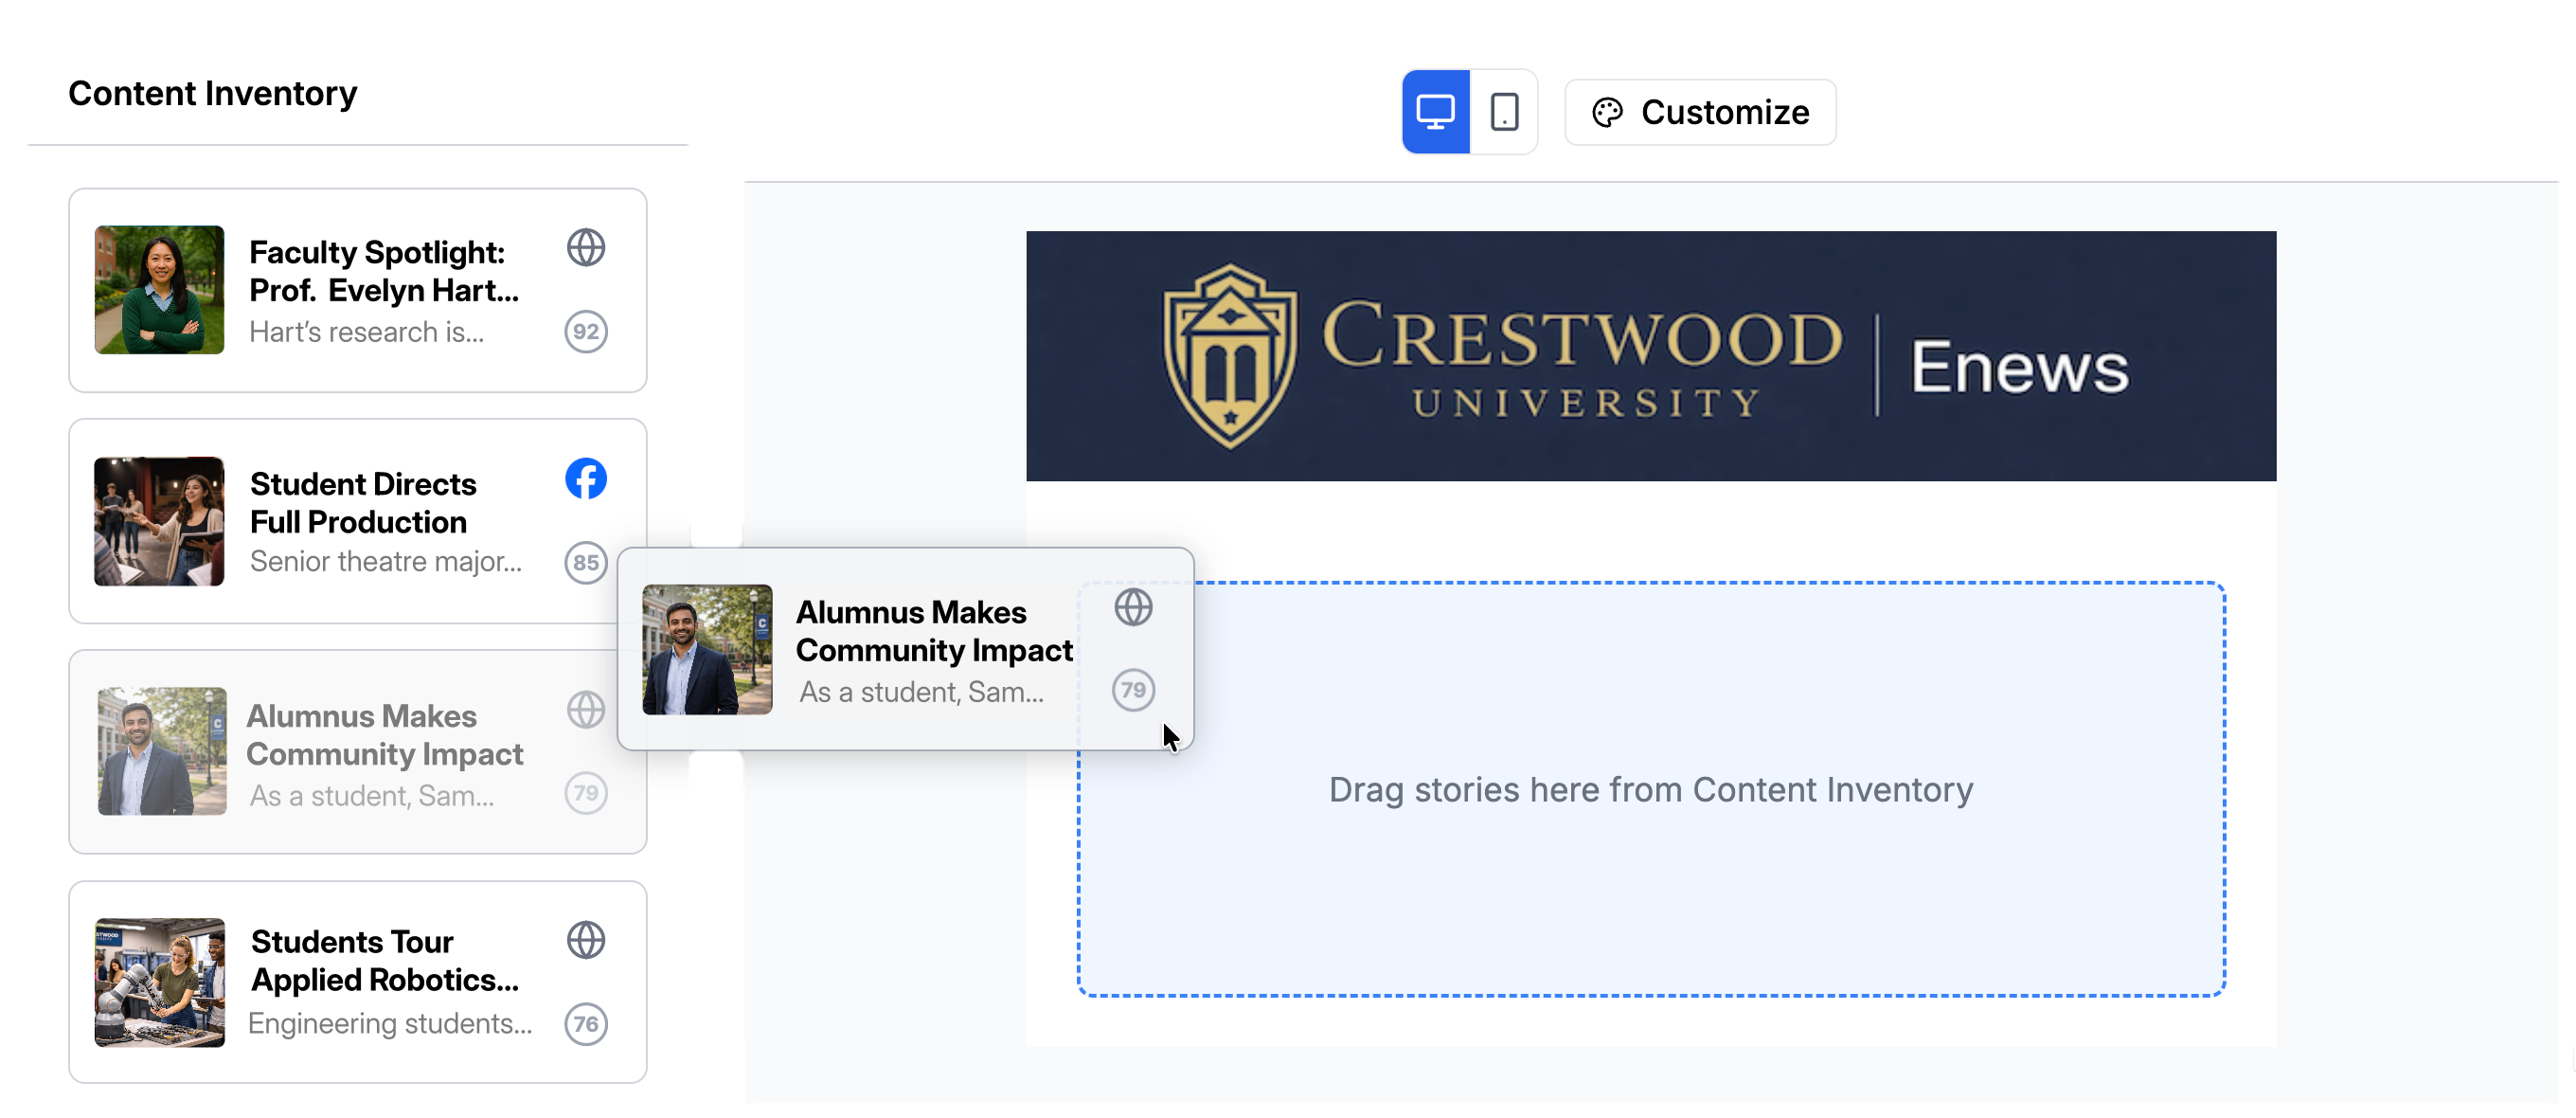Click 'As a student, Sam...' on dragged card
Screen dimensions: 2576x1118
point(922,692)
